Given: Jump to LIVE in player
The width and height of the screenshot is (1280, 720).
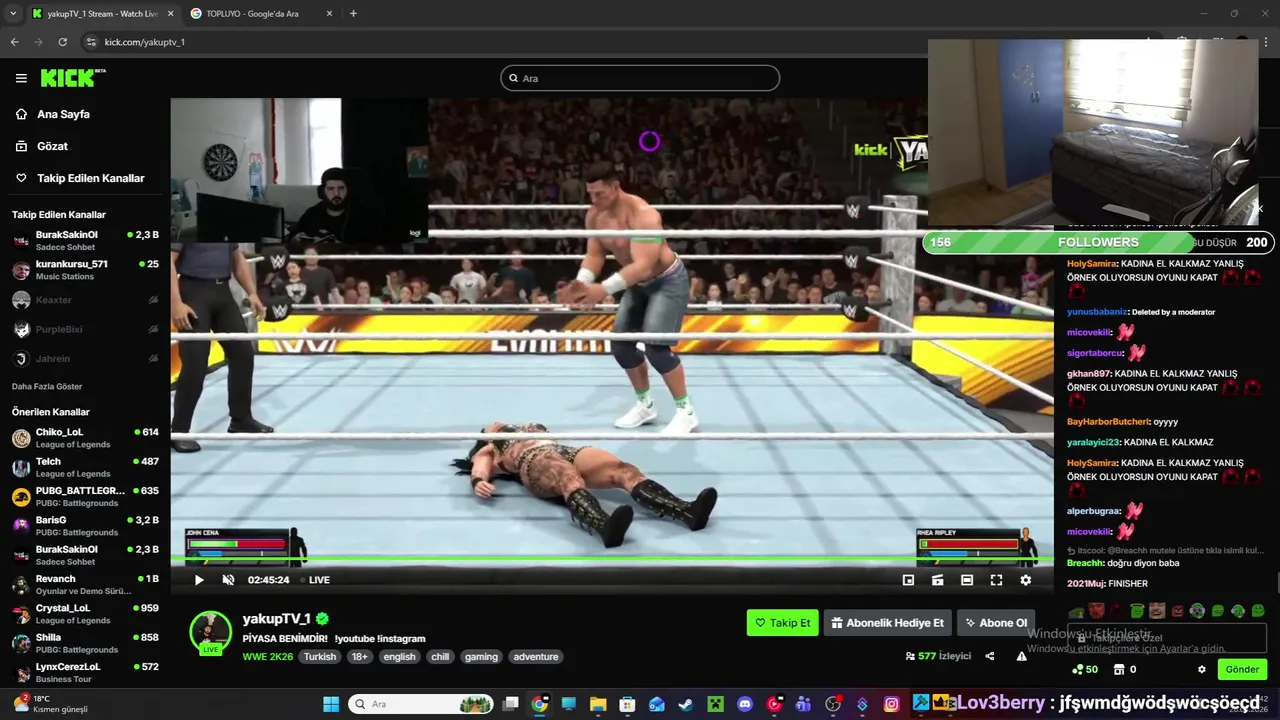Looking at the screenshot, I should click(314, 580).
